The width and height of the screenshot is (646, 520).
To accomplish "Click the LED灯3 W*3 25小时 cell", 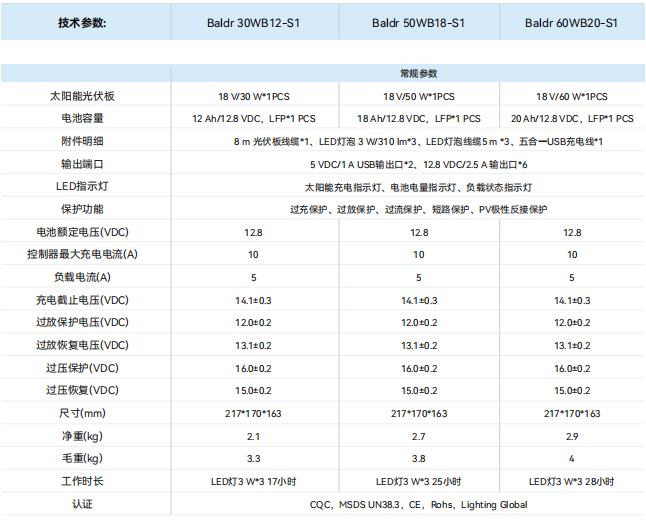I will point(419,482).
